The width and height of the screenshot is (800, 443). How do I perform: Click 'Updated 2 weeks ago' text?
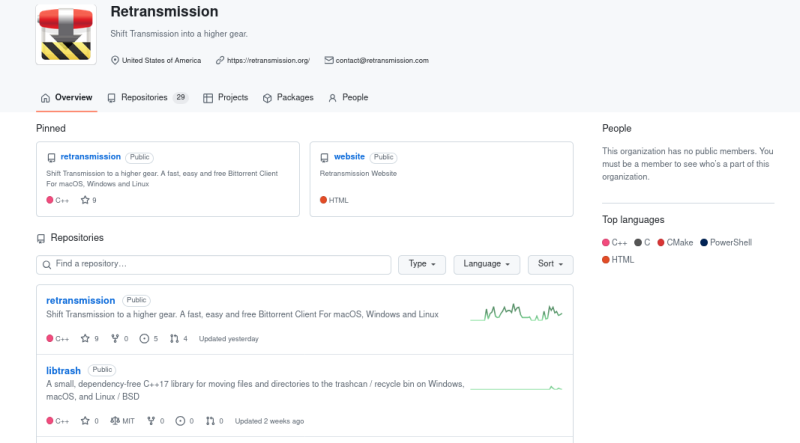click(269, 422)
